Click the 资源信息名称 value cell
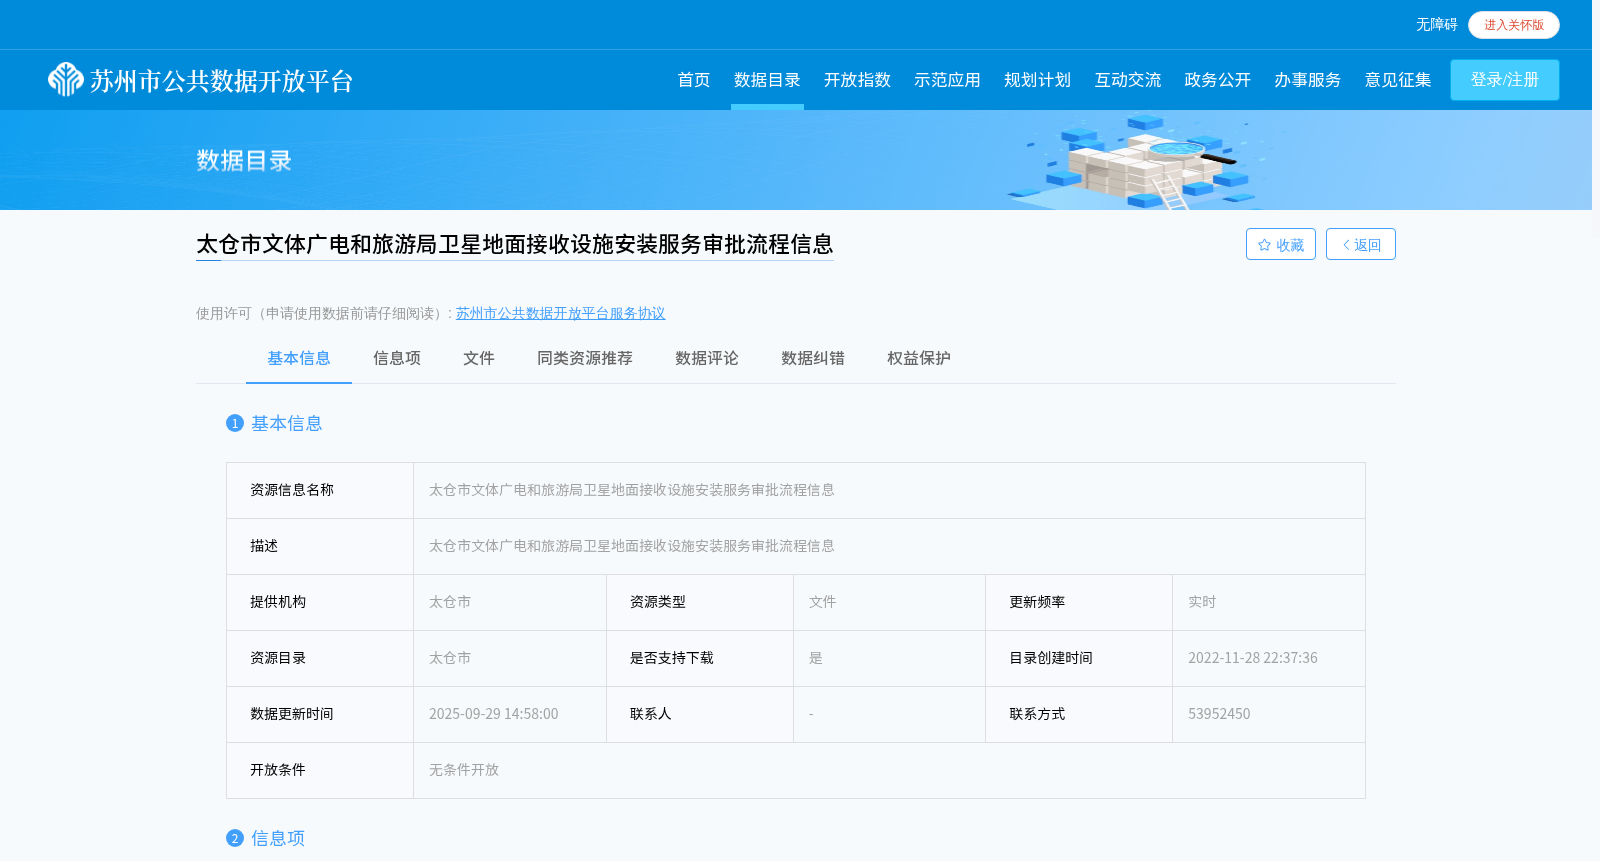The image size is (1600, 861). (x=889, y=490)
